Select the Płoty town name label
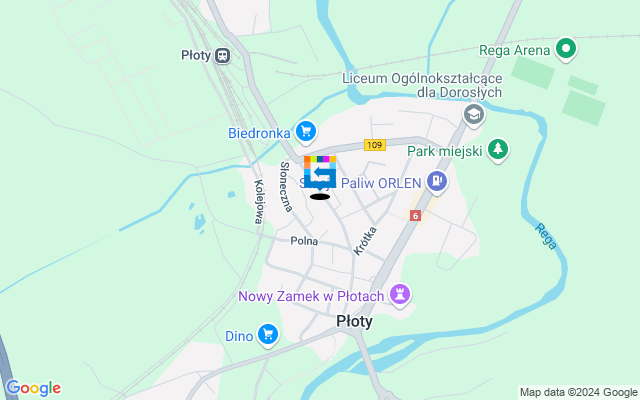 (x=354, y=322)
